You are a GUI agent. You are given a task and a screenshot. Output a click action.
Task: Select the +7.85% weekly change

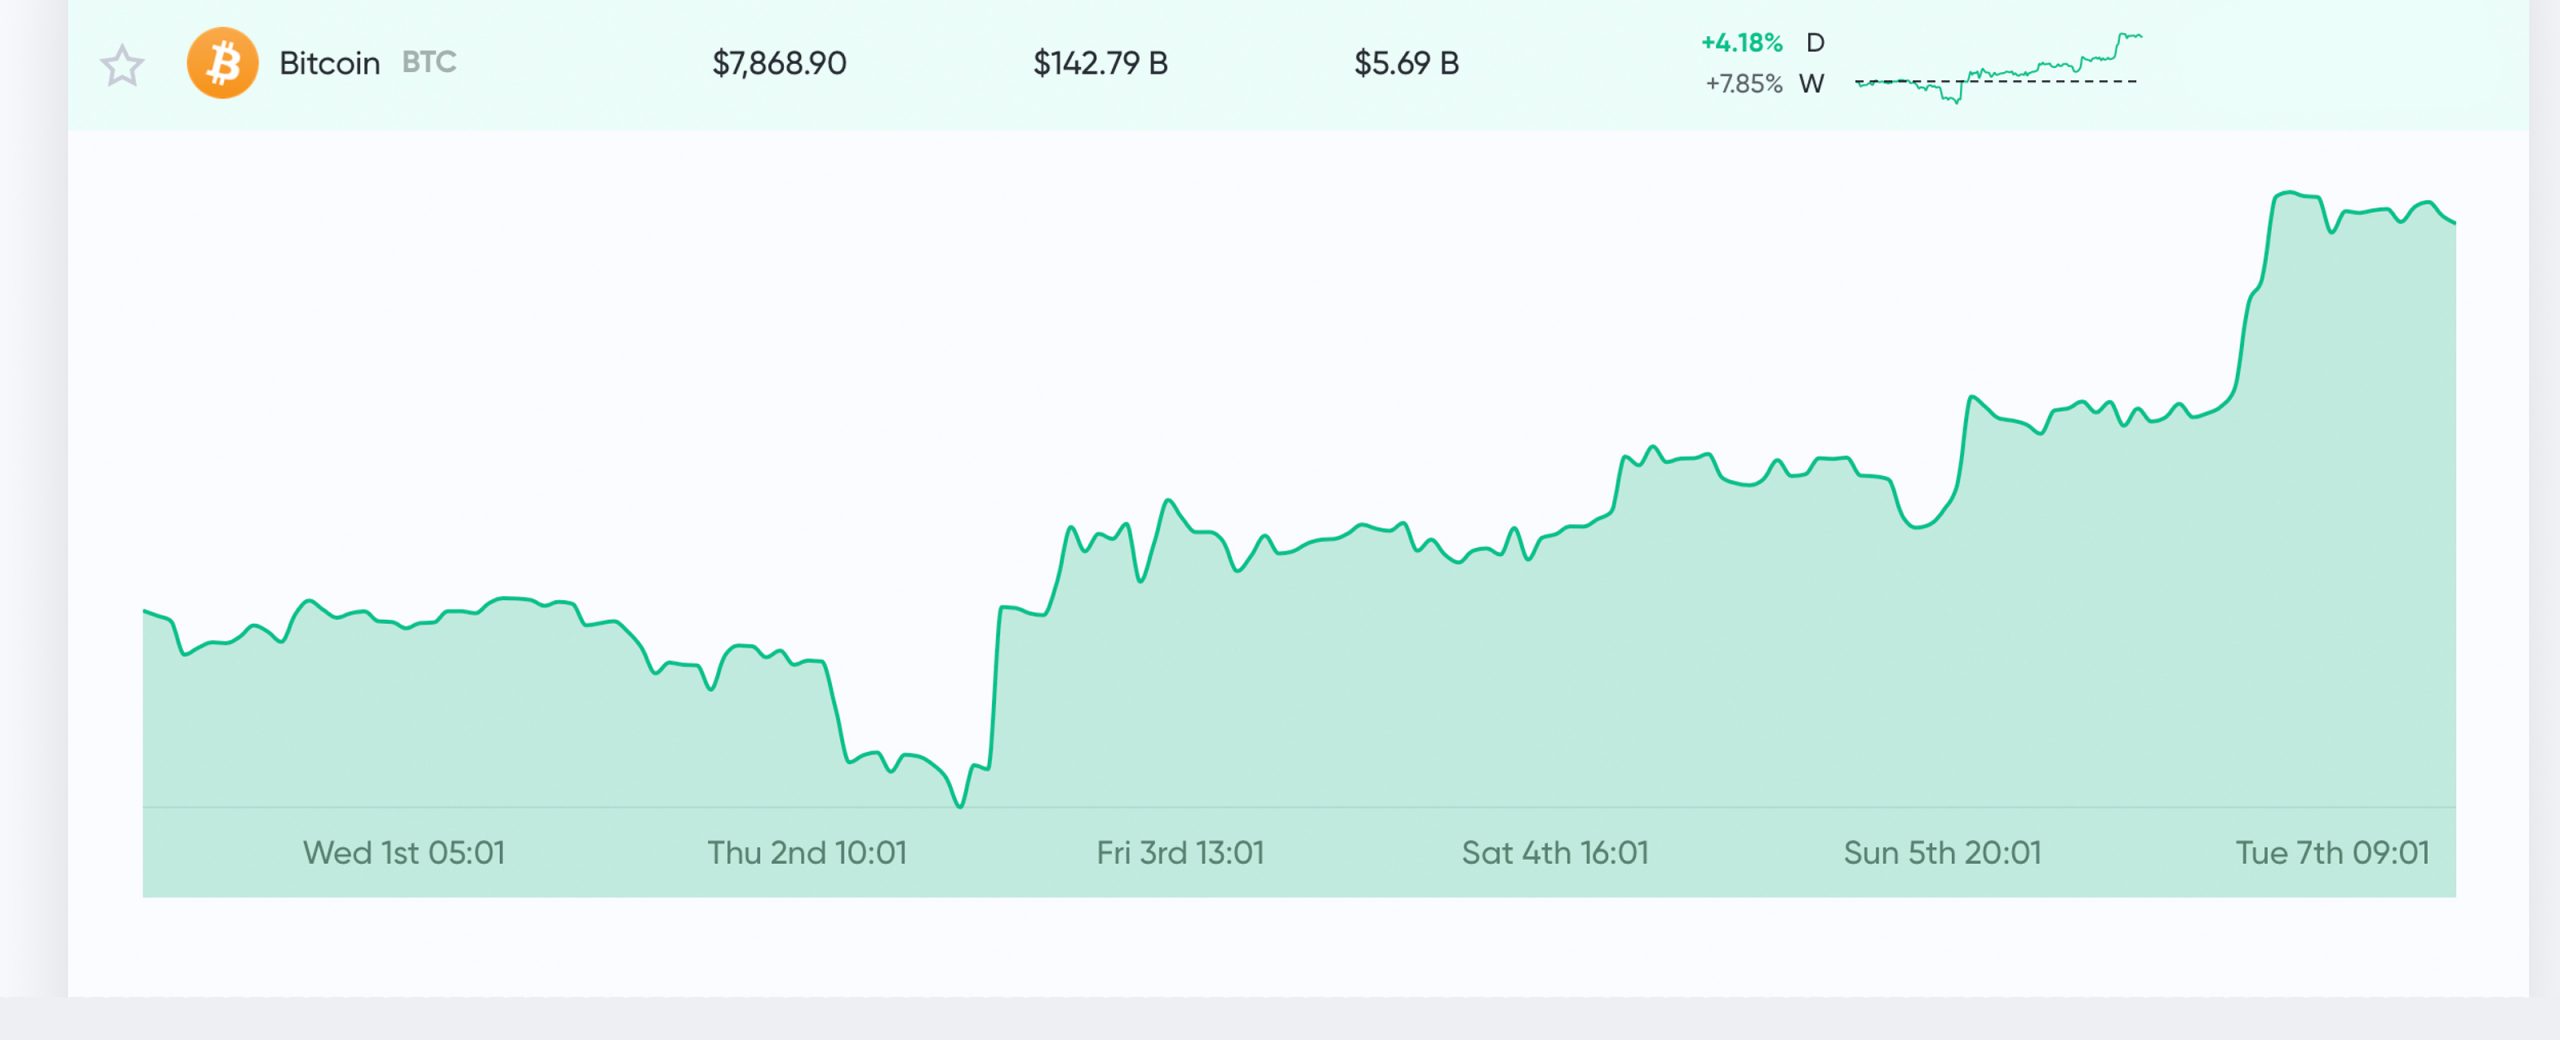point(1744,84)
